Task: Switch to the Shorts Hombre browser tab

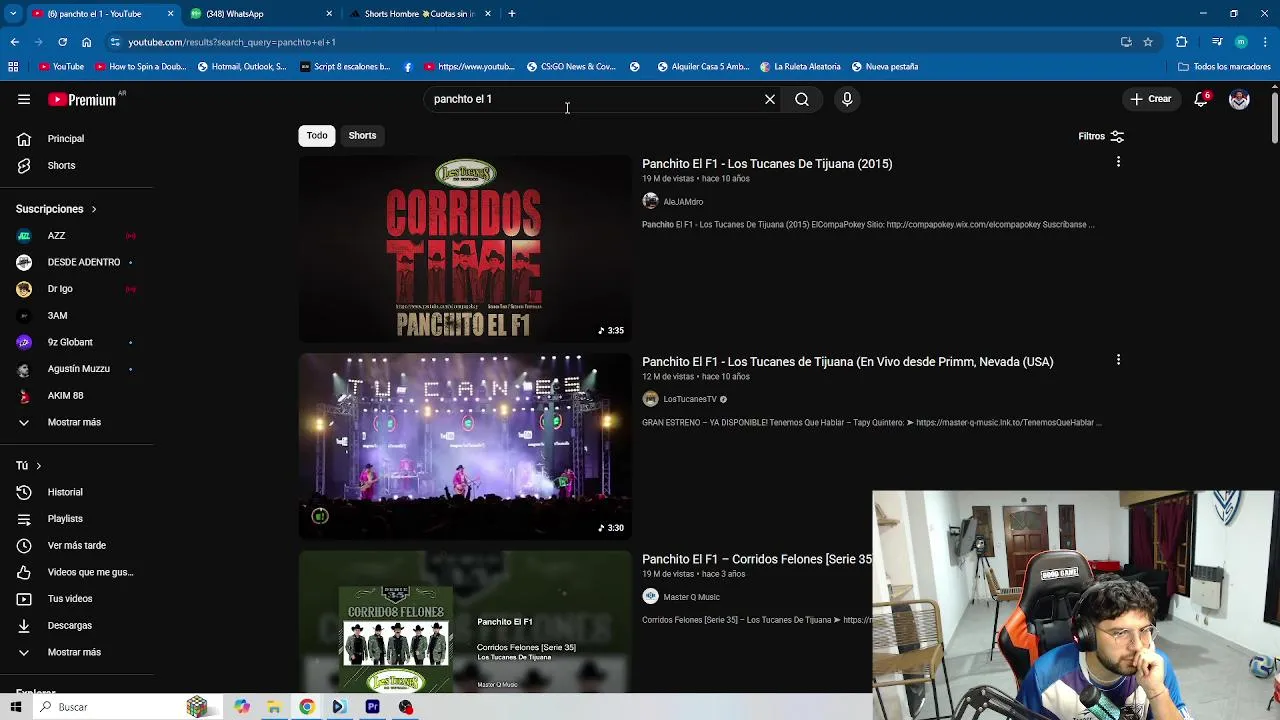Action: [x=420, y=14]
